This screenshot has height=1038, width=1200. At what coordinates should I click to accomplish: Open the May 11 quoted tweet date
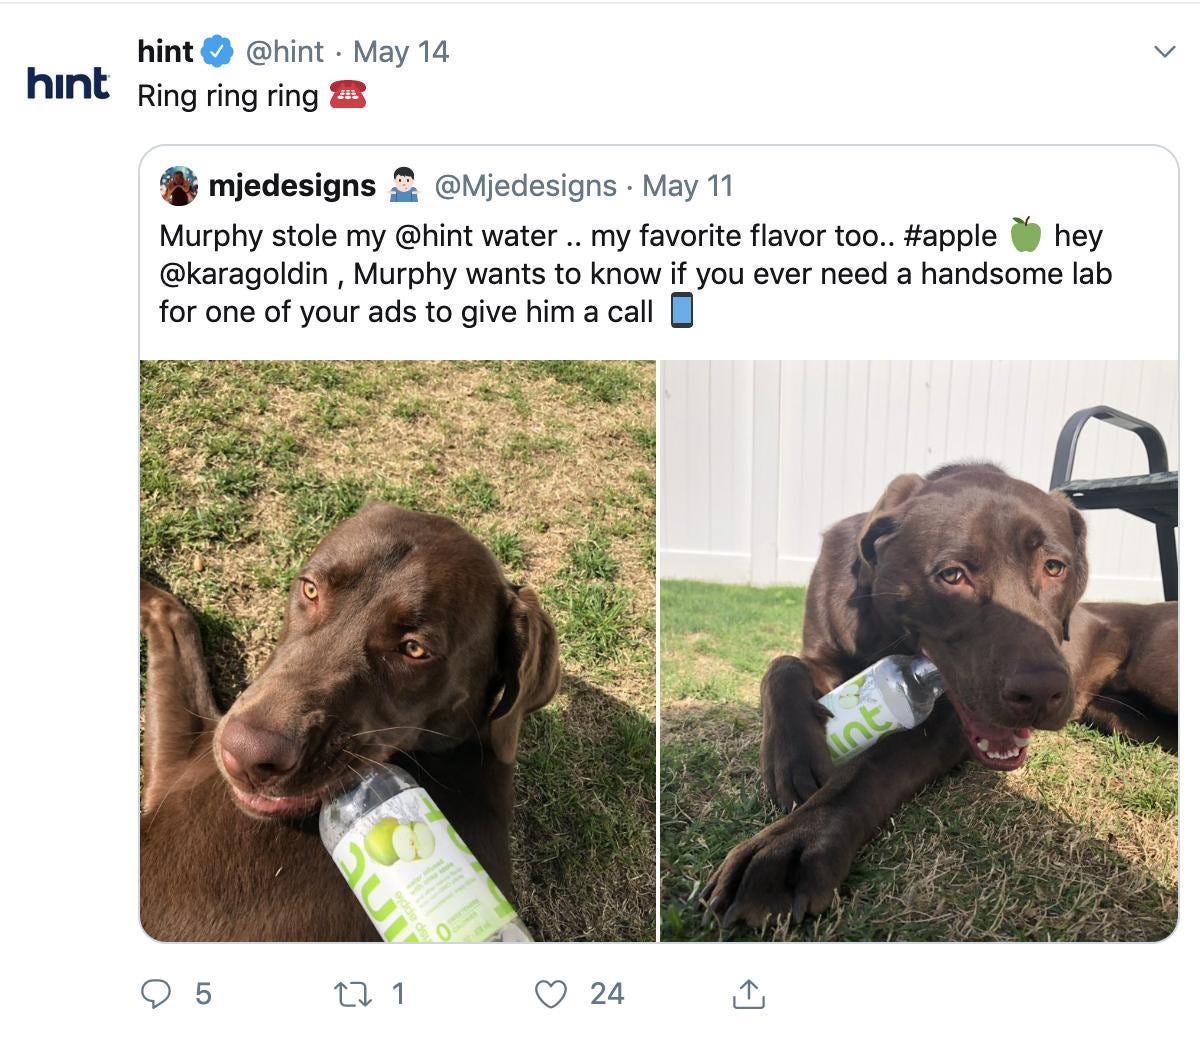(688, 186)
